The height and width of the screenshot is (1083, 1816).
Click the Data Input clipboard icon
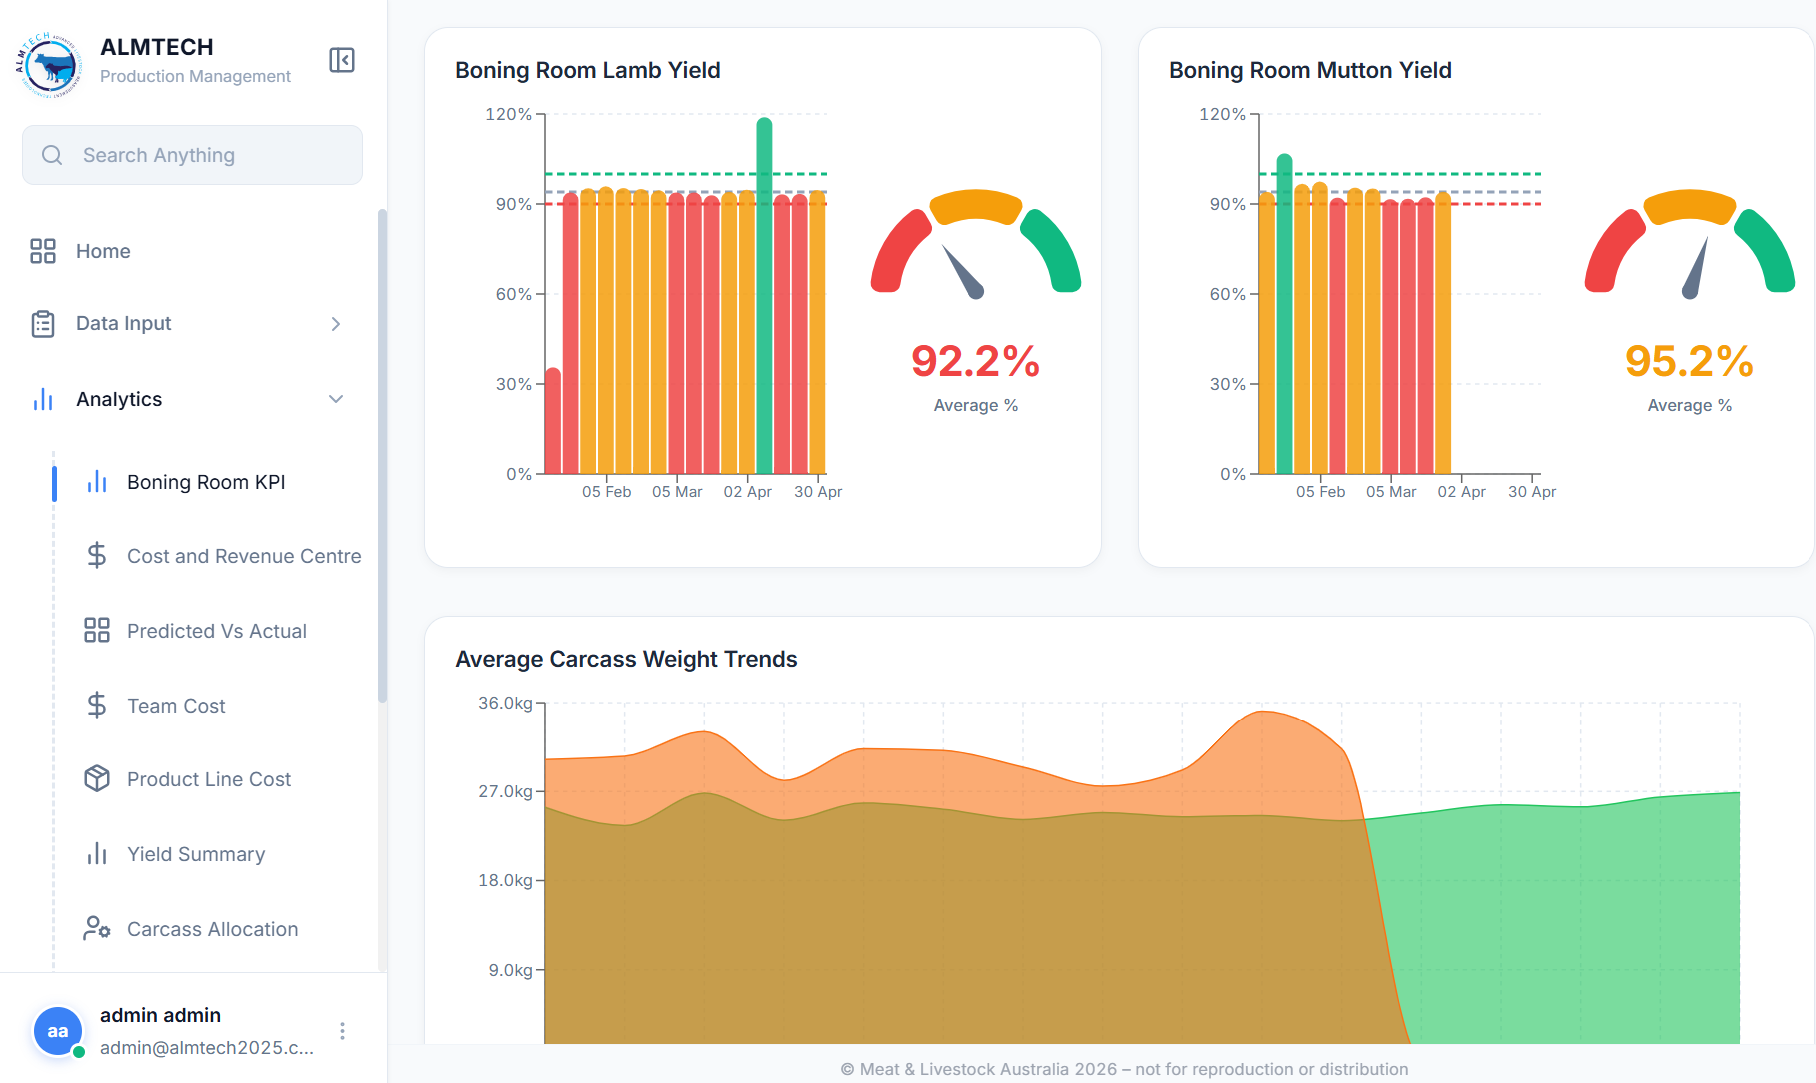click(43, 323)
